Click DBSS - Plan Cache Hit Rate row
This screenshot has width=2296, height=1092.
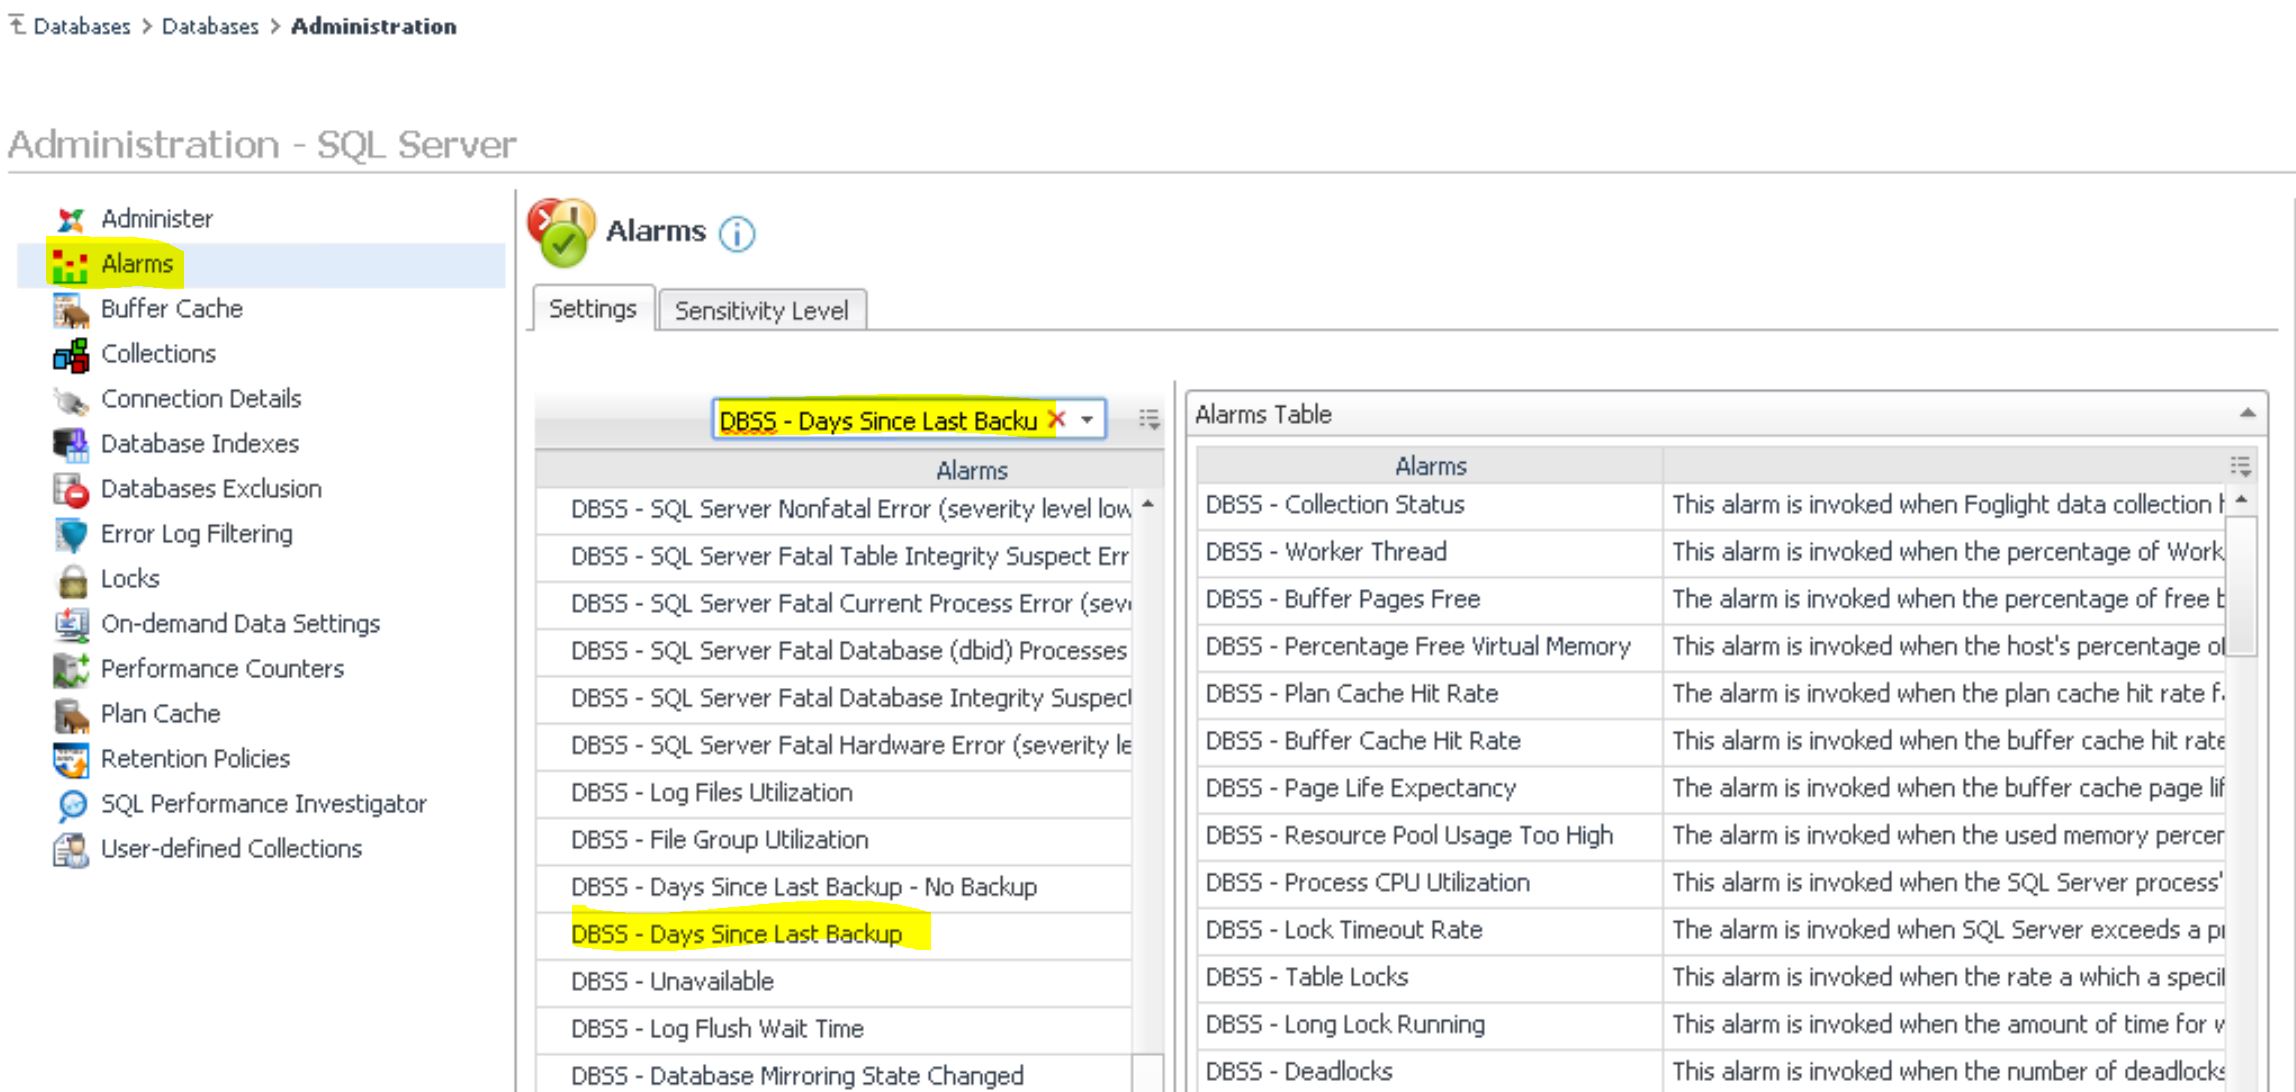(x=1711, y=694)
